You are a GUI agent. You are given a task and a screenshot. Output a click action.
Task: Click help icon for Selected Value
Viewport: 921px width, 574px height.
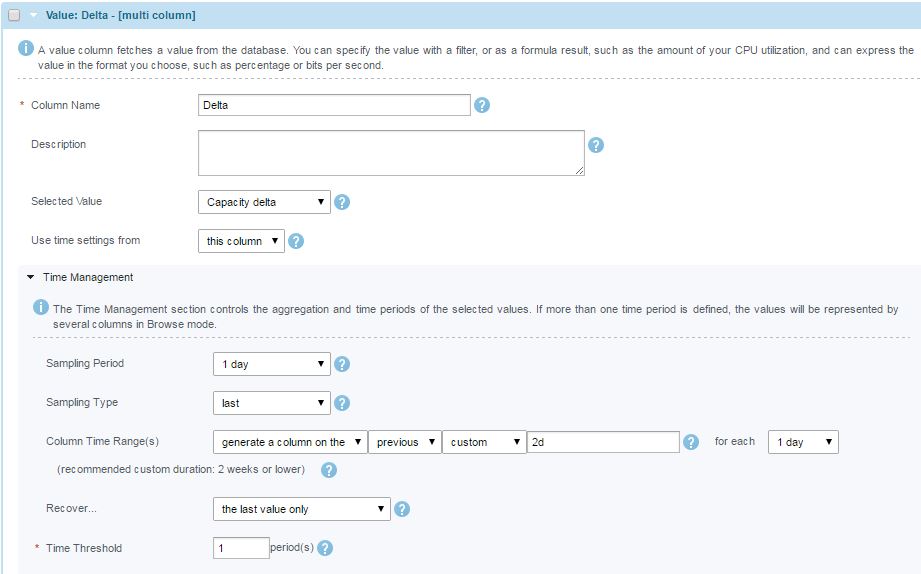pos(342,202)
